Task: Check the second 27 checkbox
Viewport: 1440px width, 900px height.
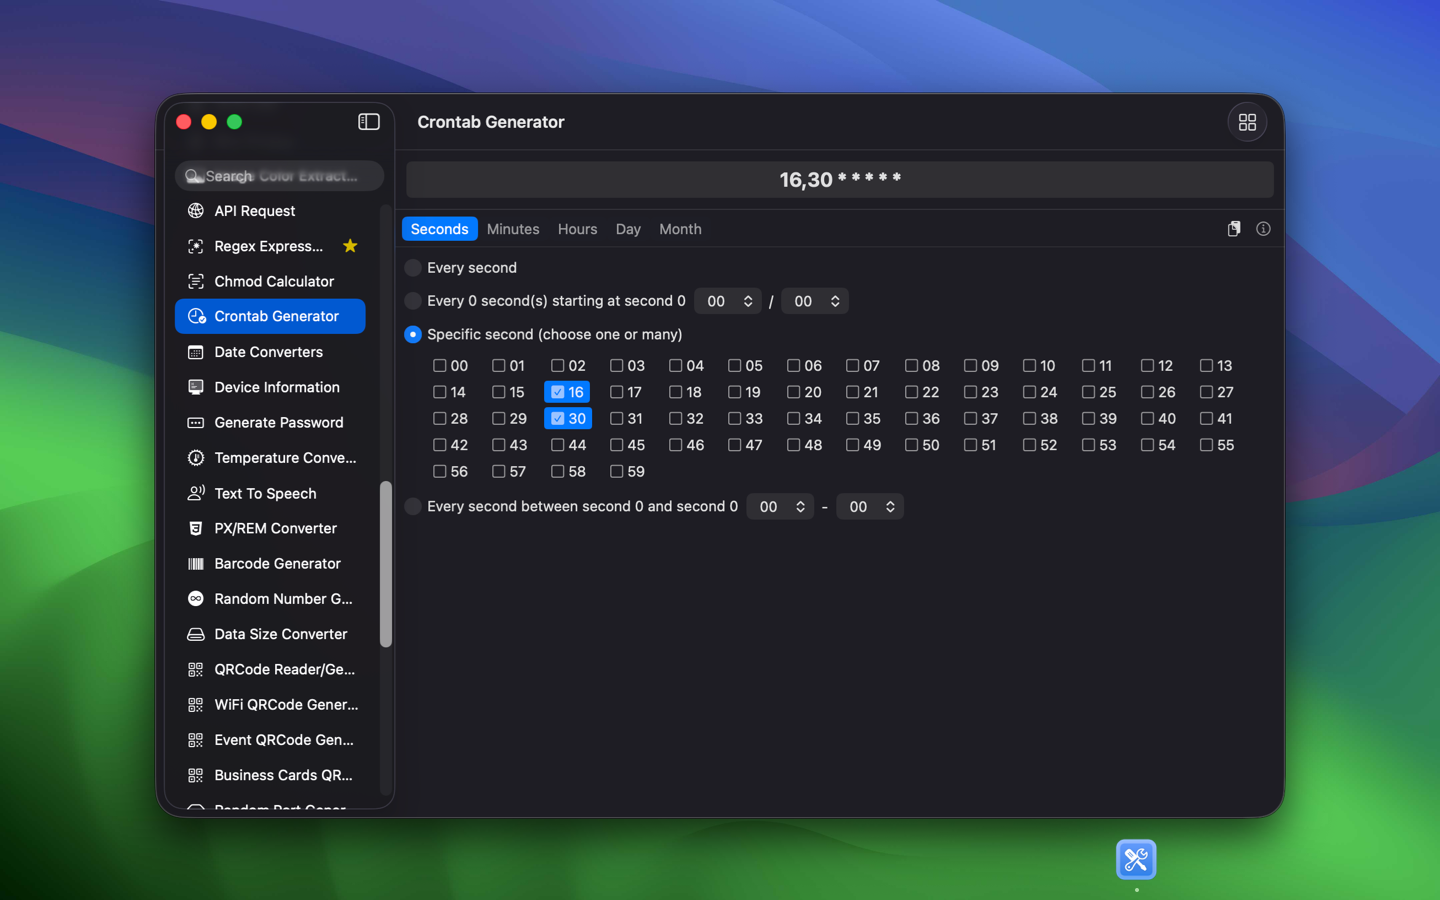Action: tap(1207, 392)
